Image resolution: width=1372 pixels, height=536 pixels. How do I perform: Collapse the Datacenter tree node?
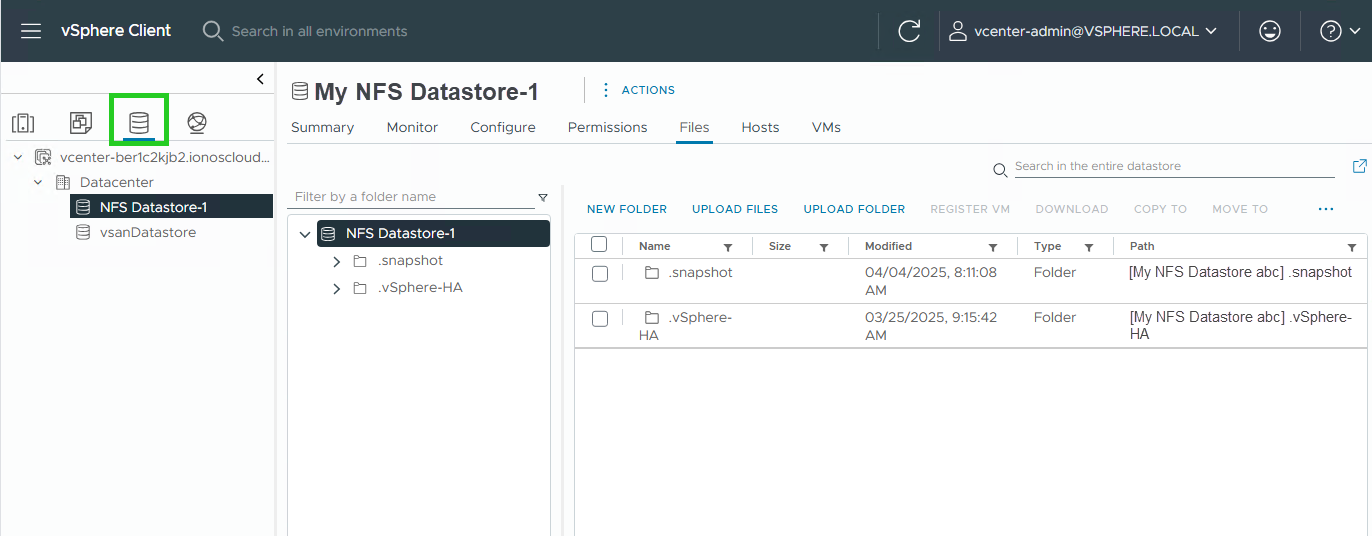pyautogui.click(x=38, y=182)
